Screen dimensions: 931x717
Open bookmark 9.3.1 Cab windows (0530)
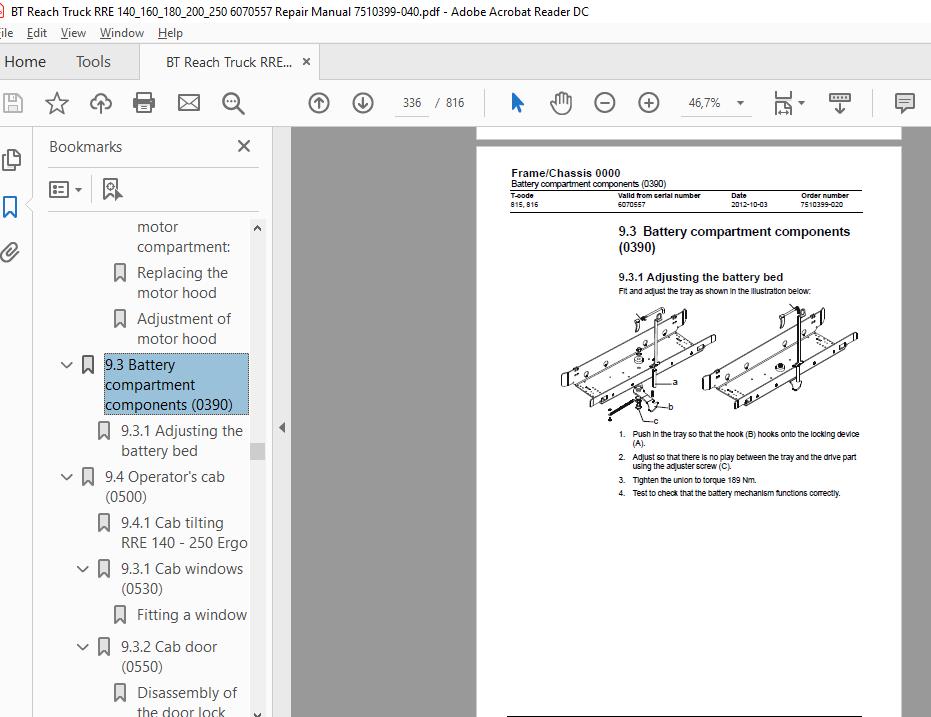click(x=182, y=579)
